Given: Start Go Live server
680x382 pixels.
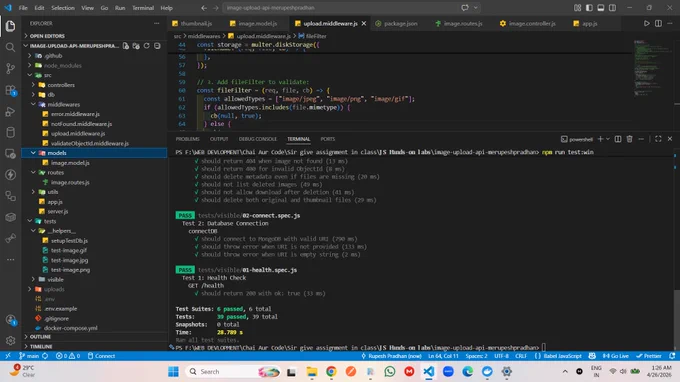Looking at the screenshot, I should [616, 356].
